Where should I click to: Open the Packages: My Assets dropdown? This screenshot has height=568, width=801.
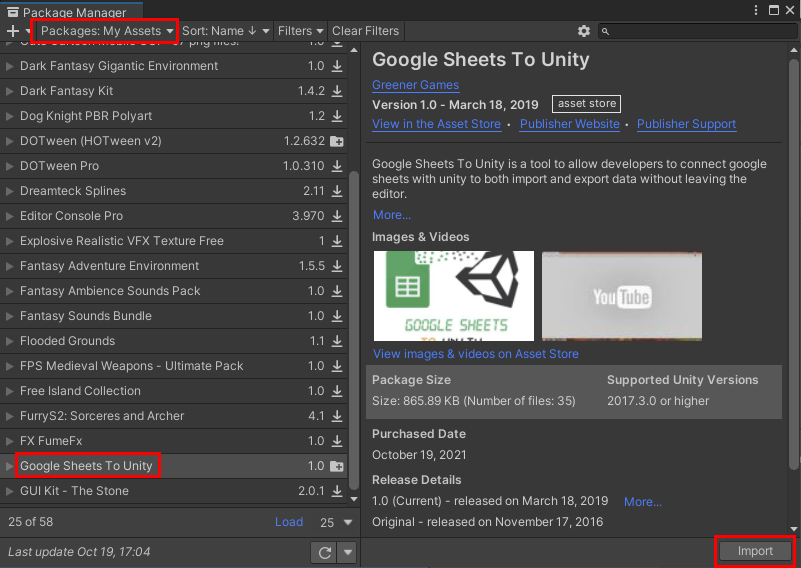(x=107, y=31)
